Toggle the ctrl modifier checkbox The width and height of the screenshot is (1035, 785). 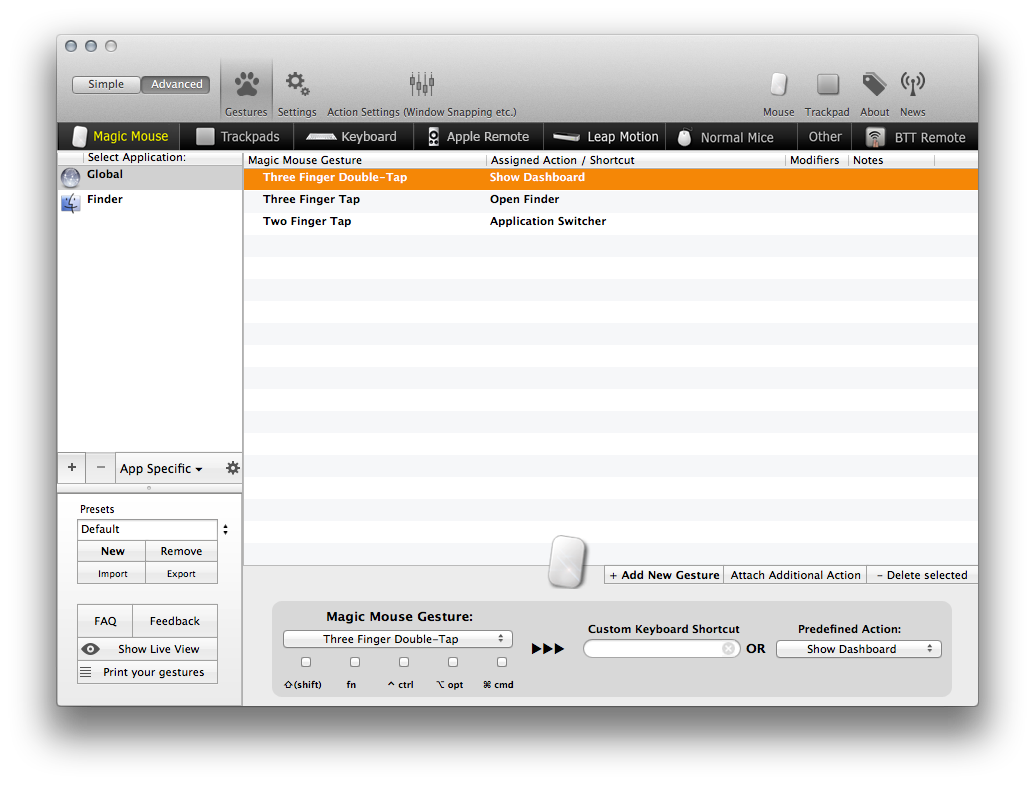tap(404, 662)
